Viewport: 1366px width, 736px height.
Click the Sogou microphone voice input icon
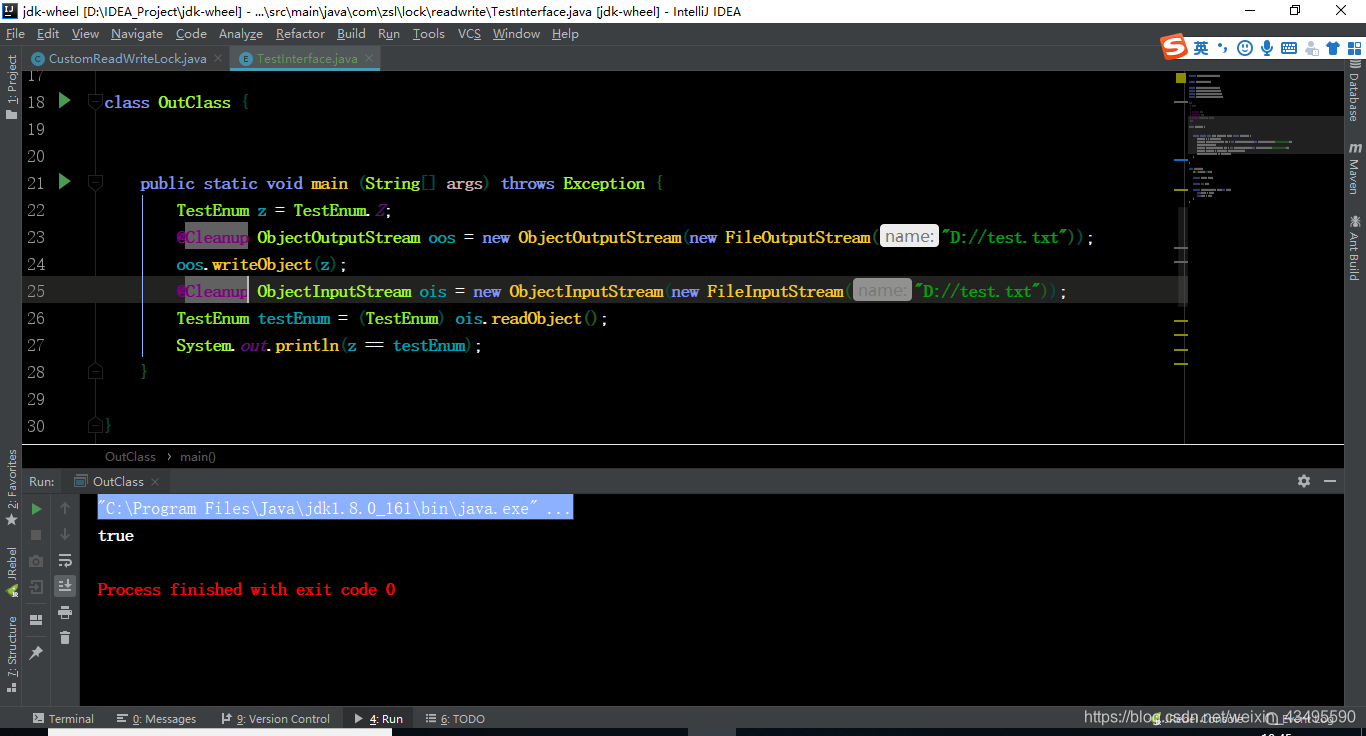[x=1267, y=48]
